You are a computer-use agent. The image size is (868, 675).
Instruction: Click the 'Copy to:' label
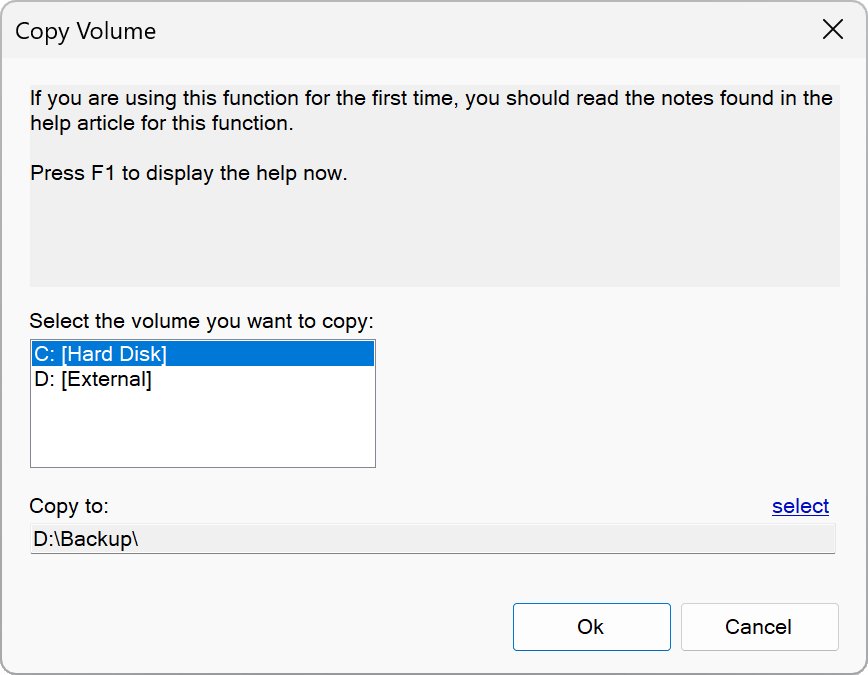click(69, 506)
